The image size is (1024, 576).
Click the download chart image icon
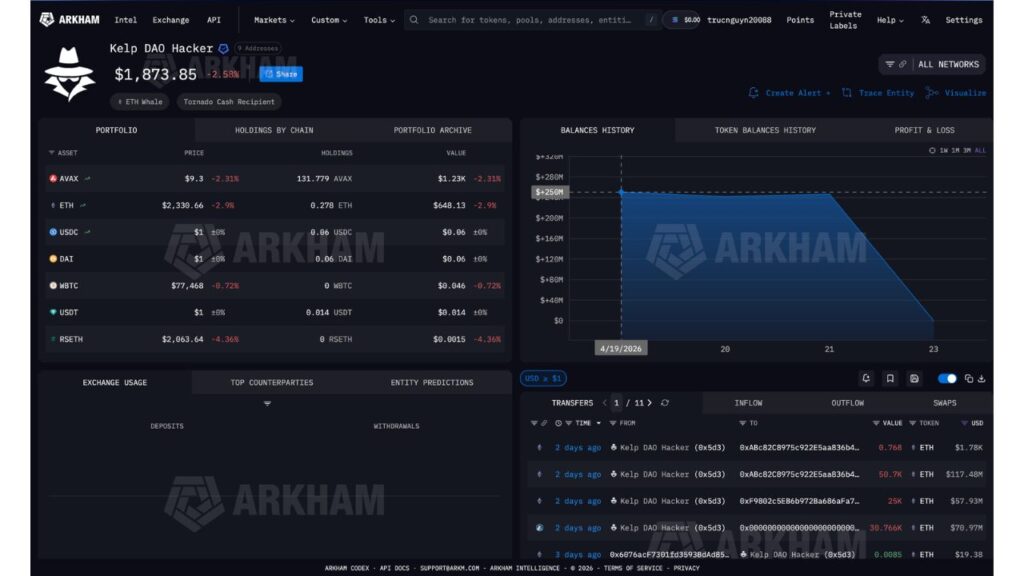[913, 378]
